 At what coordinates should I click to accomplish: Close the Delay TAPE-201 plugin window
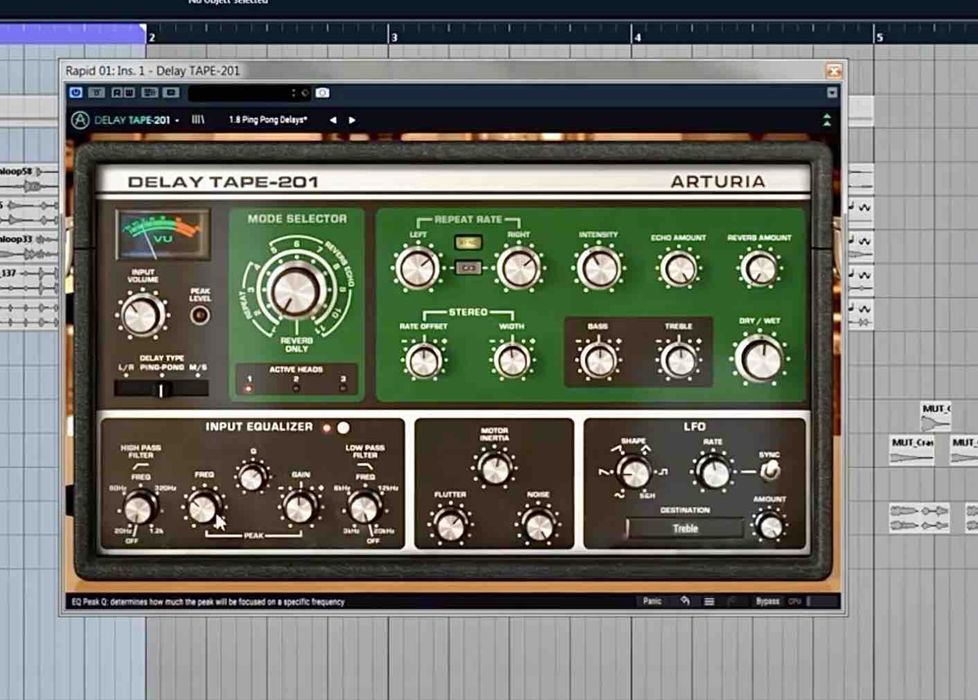833,71
